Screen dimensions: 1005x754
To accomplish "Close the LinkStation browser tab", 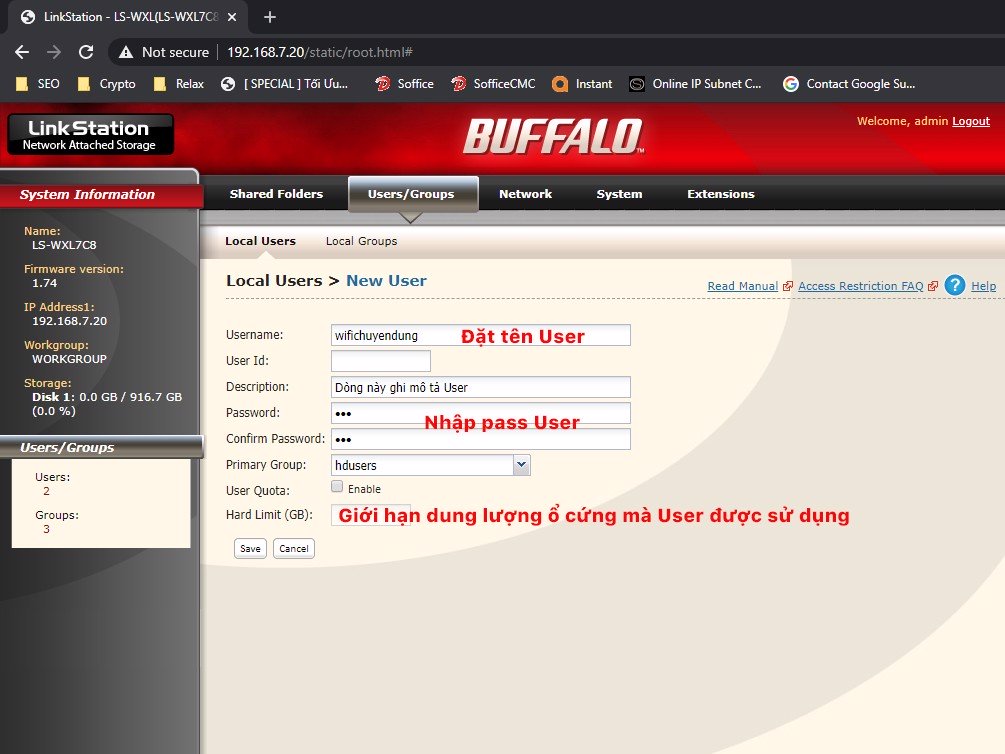I will coord(232,17).
